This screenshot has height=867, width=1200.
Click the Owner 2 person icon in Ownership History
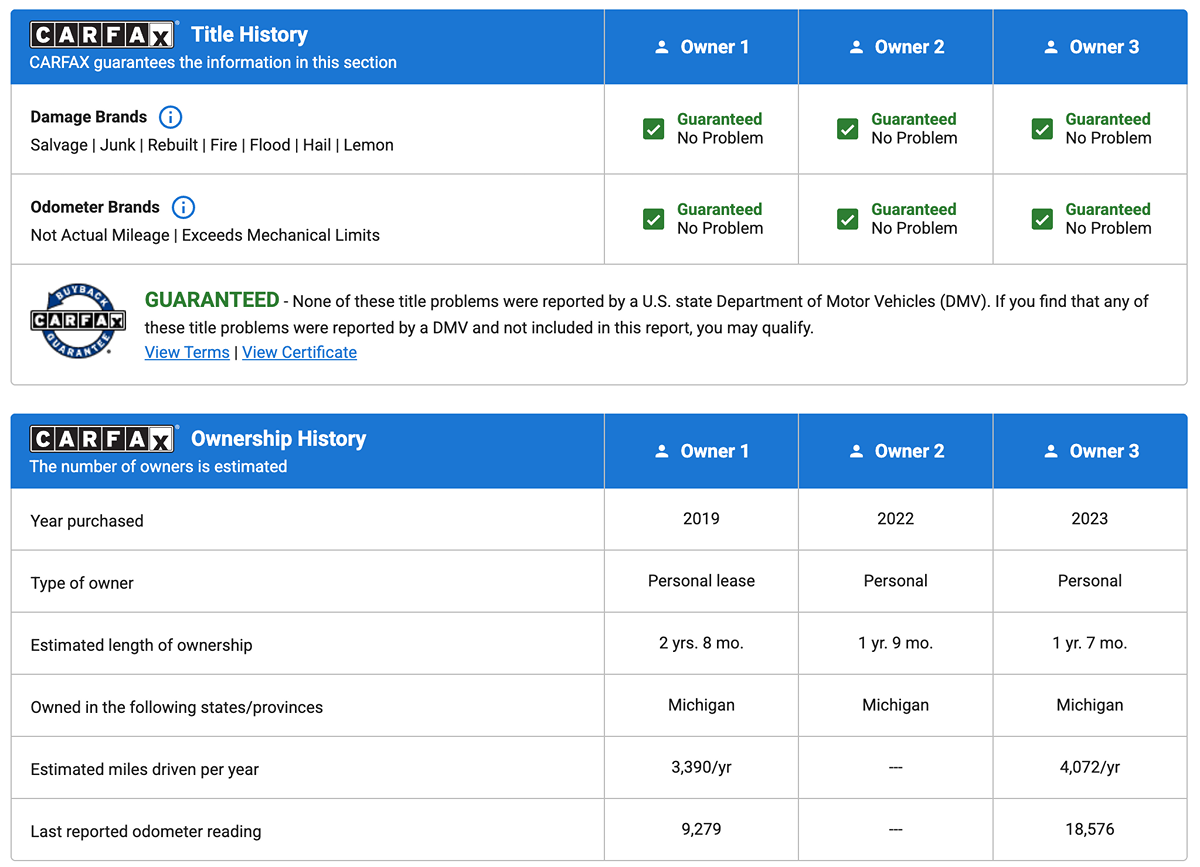pyautogui.click(x=856, y=451)
